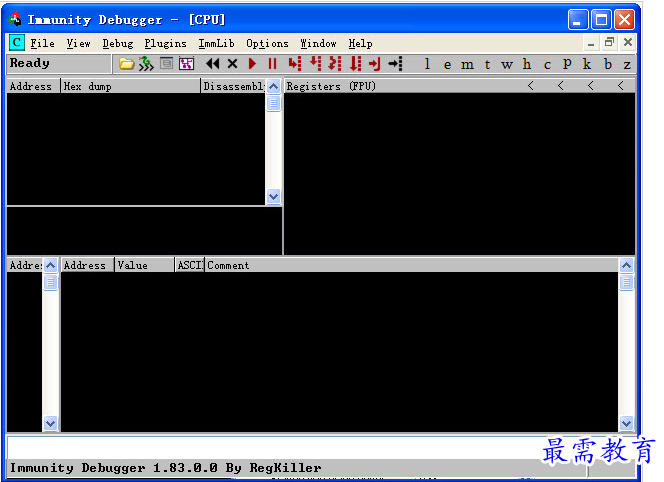Click the Go to address arrow icon
This screenshot has height=482, width=664.
[395, 64]
